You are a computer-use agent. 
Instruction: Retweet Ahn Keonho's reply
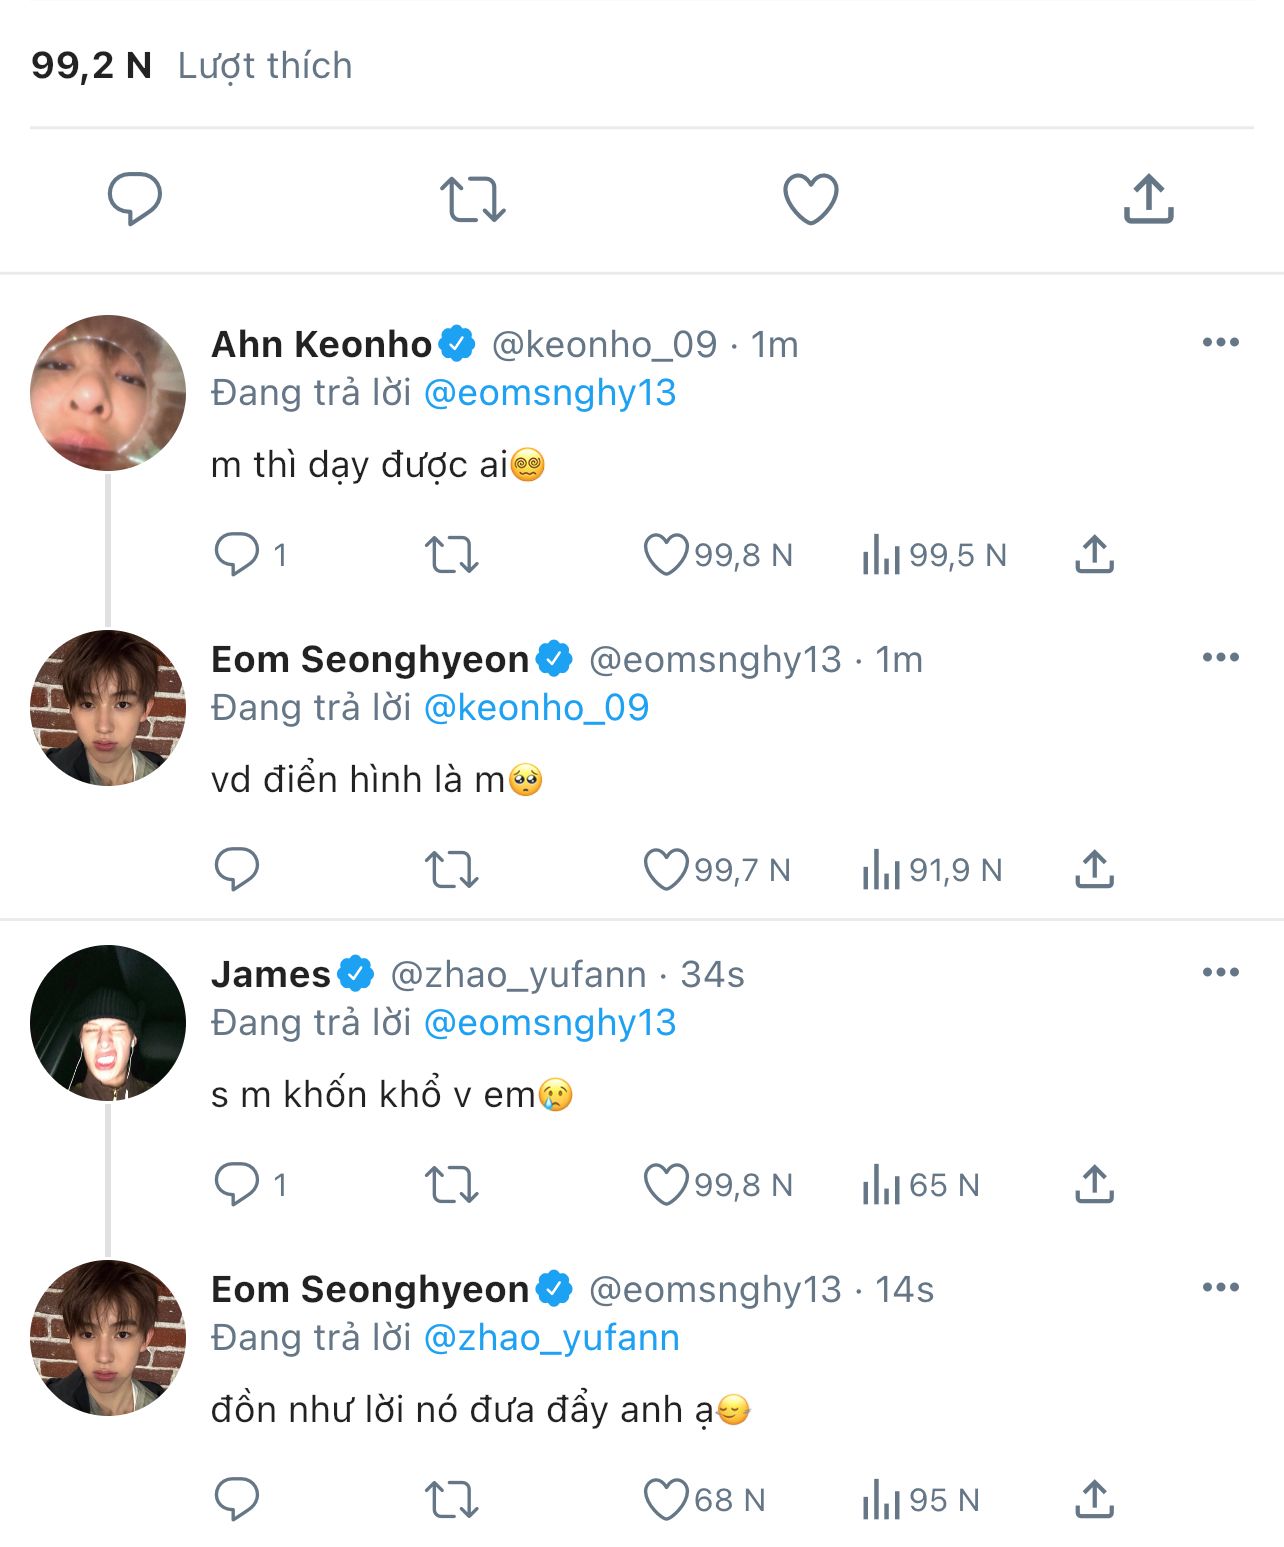click(x=452, y=555)
